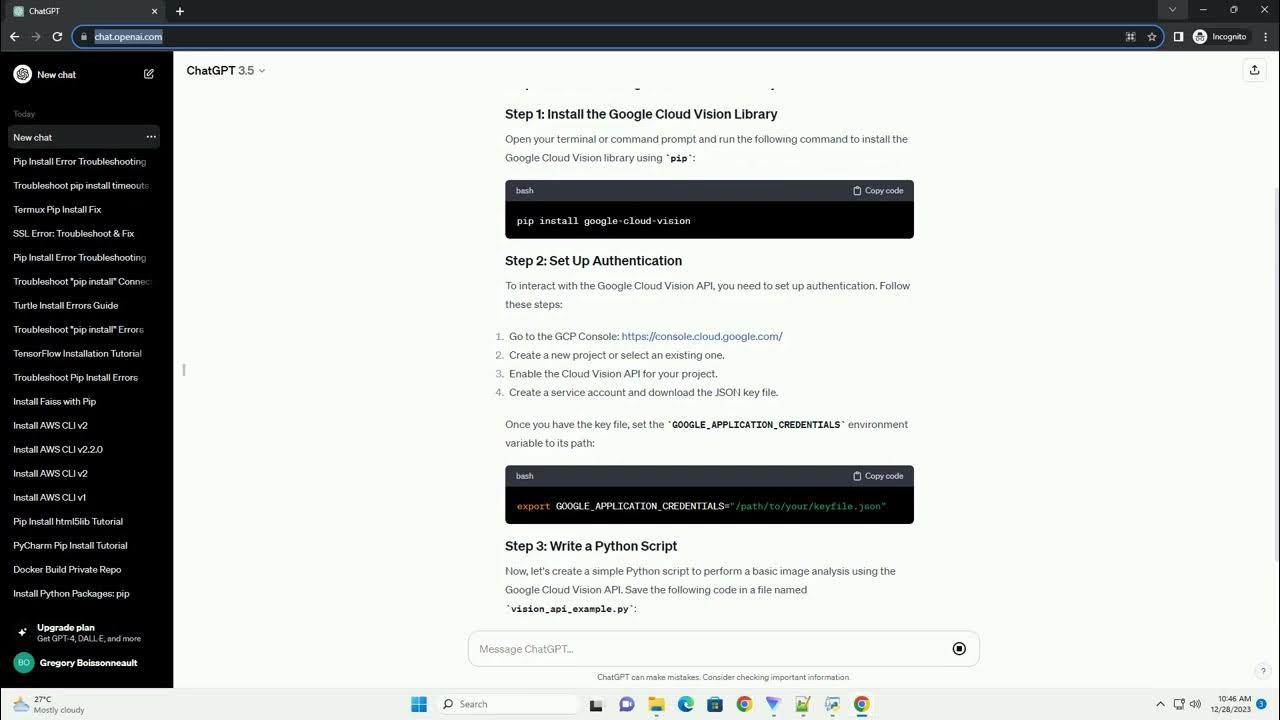Reload the page in Chrome
1280x720 pixels.
[x=57, y=36]
